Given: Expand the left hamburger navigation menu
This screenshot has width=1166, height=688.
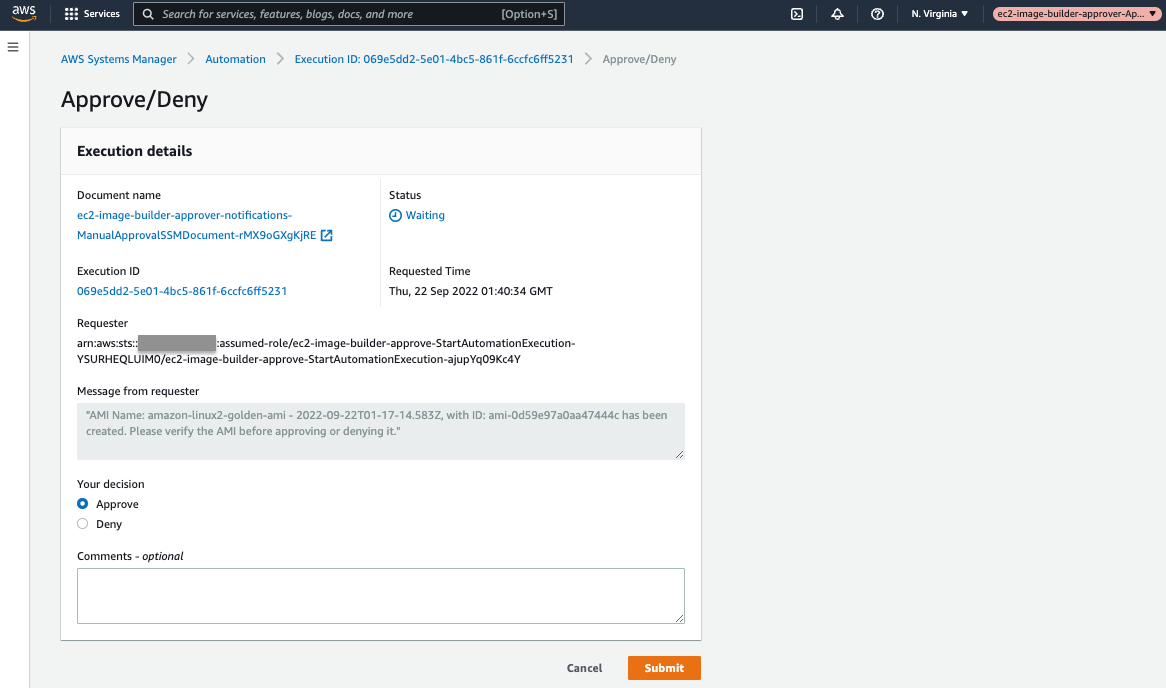Looking at the screenshot, I should click(13, 47).
